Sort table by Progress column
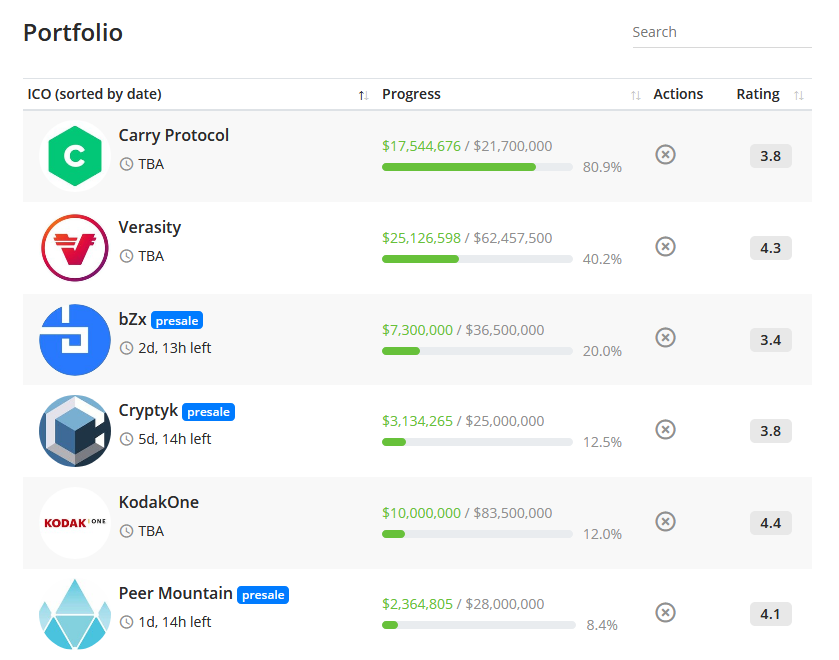This screenshot has width=839, height=660. [635, 95]
